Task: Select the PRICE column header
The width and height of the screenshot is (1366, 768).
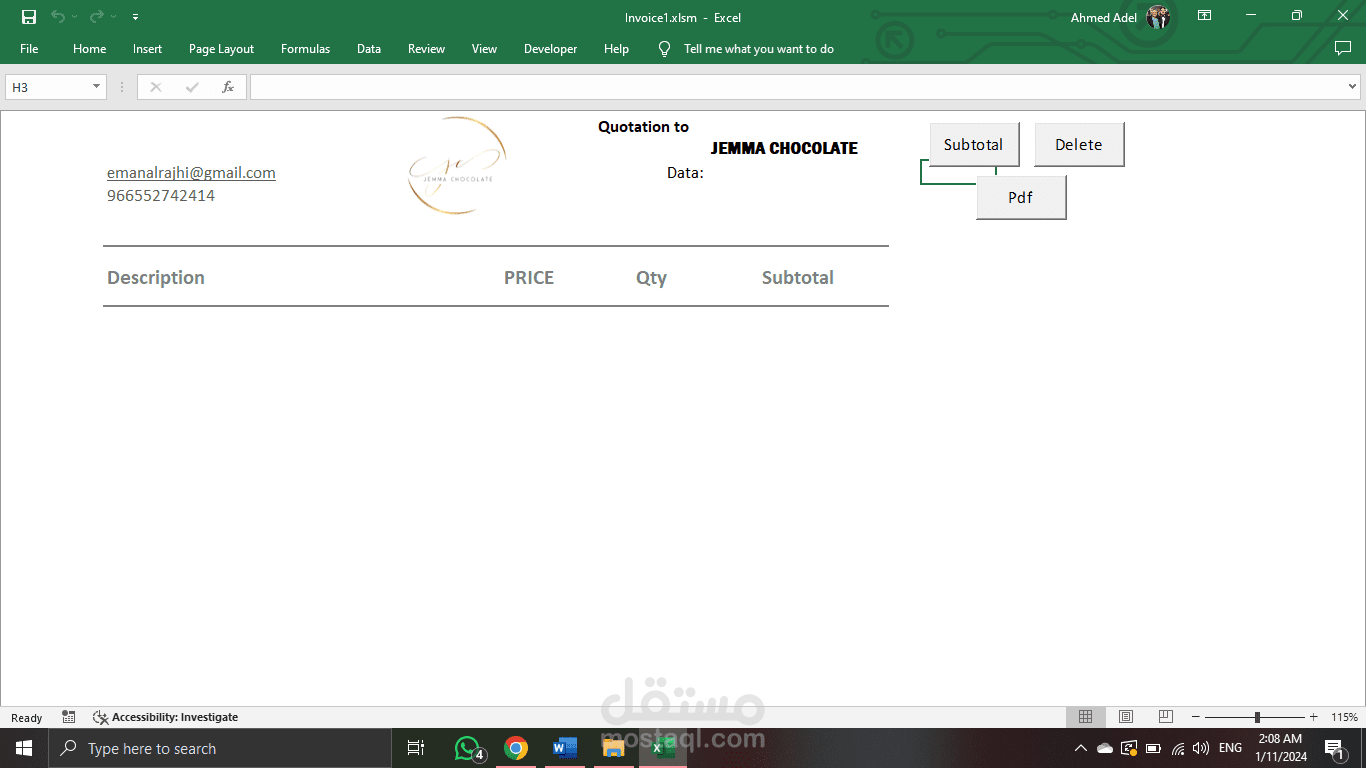Action: click(x=529, y=278)
